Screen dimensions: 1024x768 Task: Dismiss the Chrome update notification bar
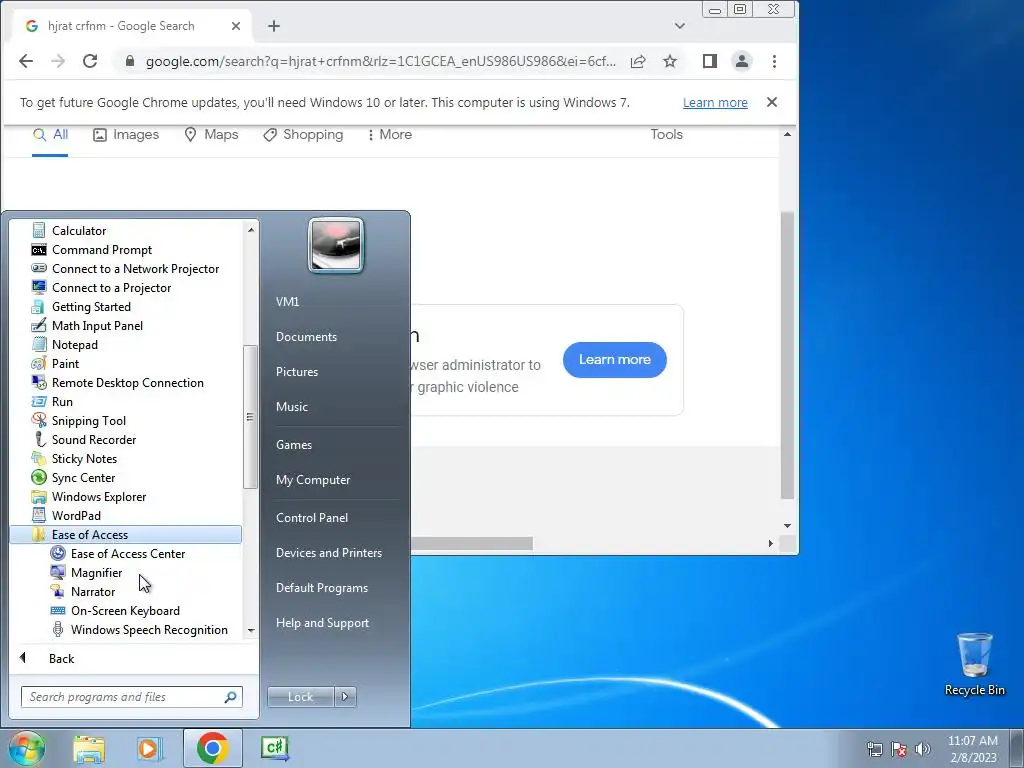[x=772, y=102]
